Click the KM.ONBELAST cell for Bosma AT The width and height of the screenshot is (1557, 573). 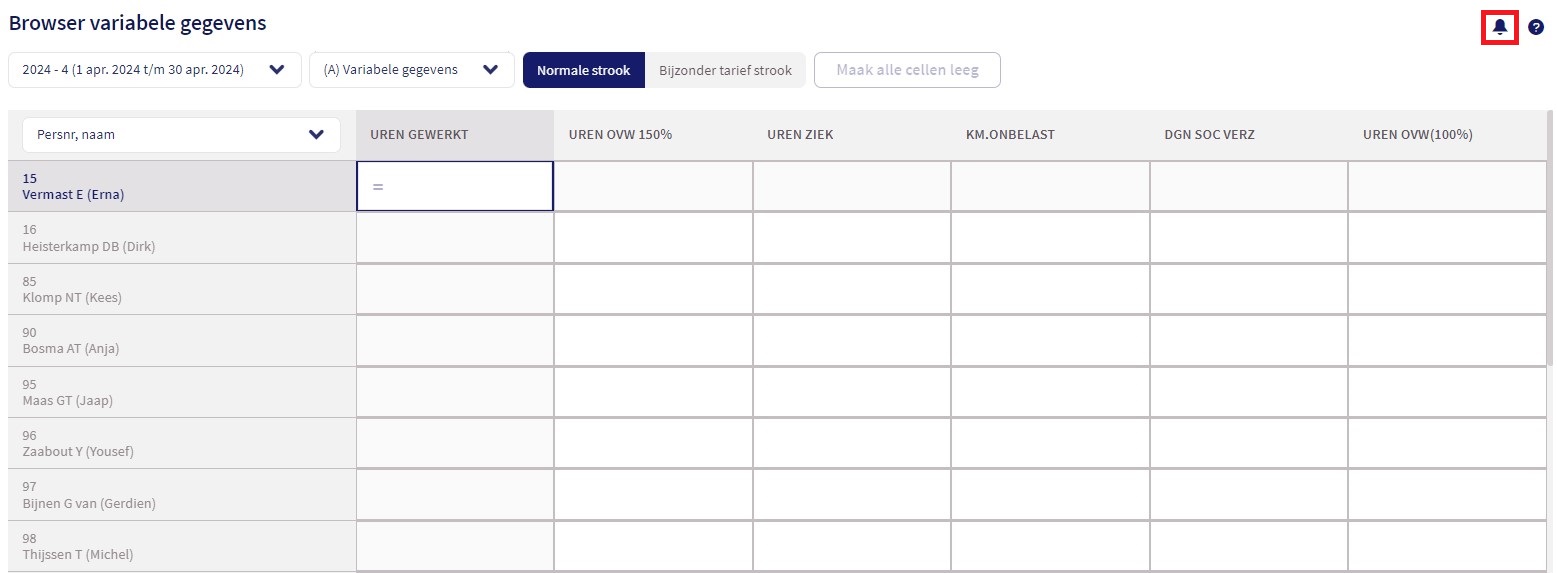point(1050,341)
